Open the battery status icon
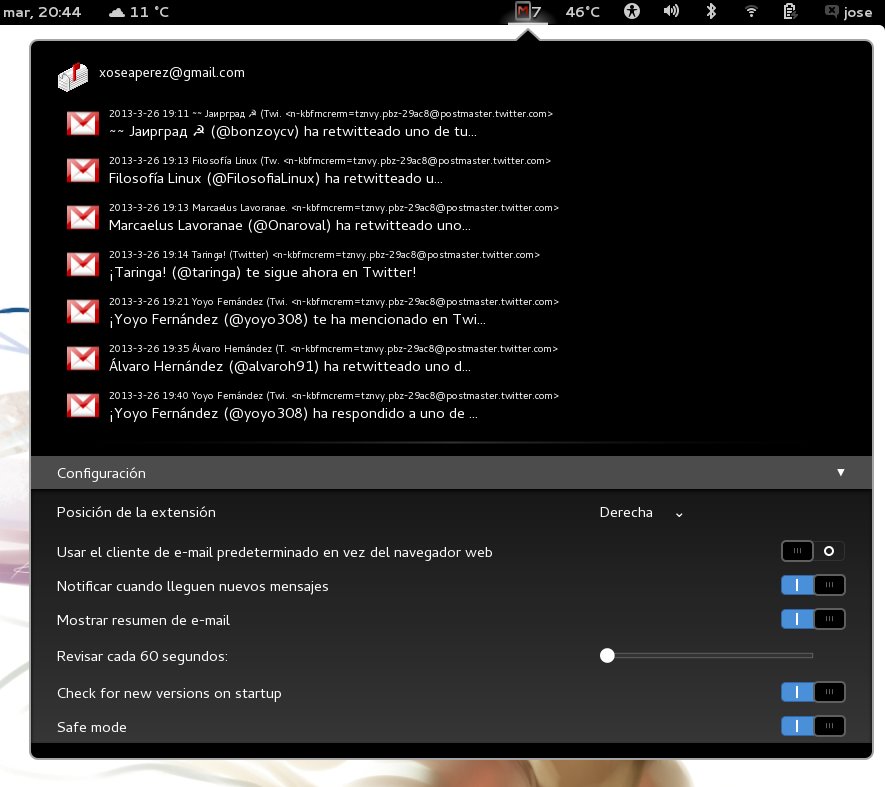The image size is (885, 787). click(790, 11)
